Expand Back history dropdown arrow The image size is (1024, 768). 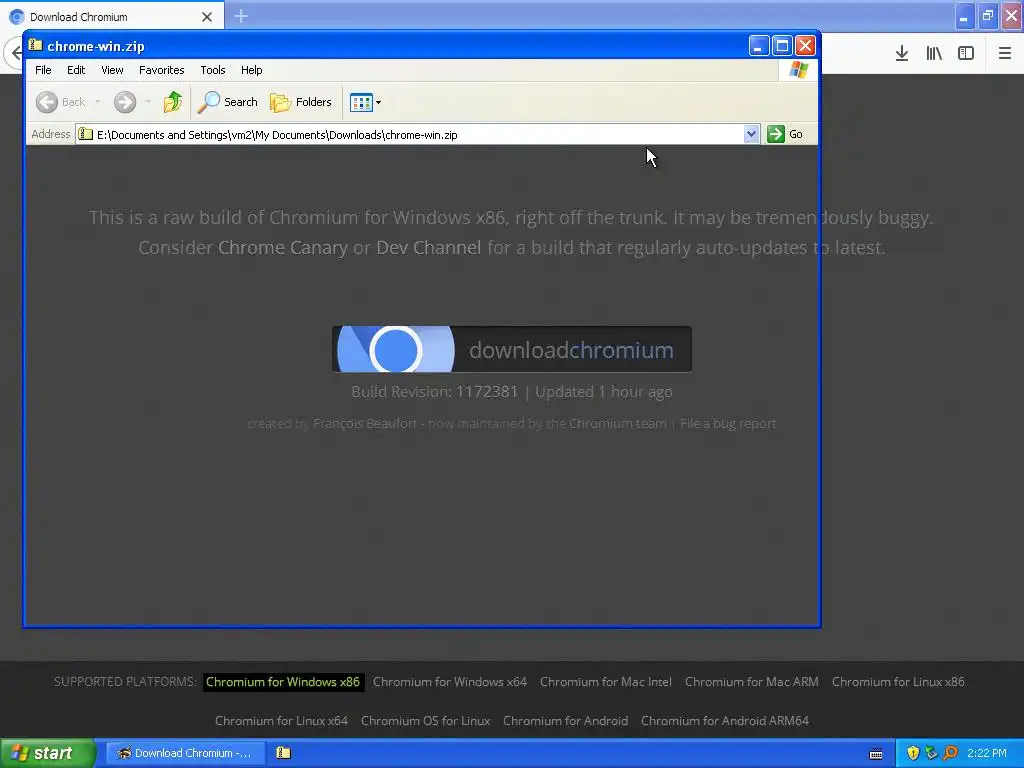click(97, 102)
